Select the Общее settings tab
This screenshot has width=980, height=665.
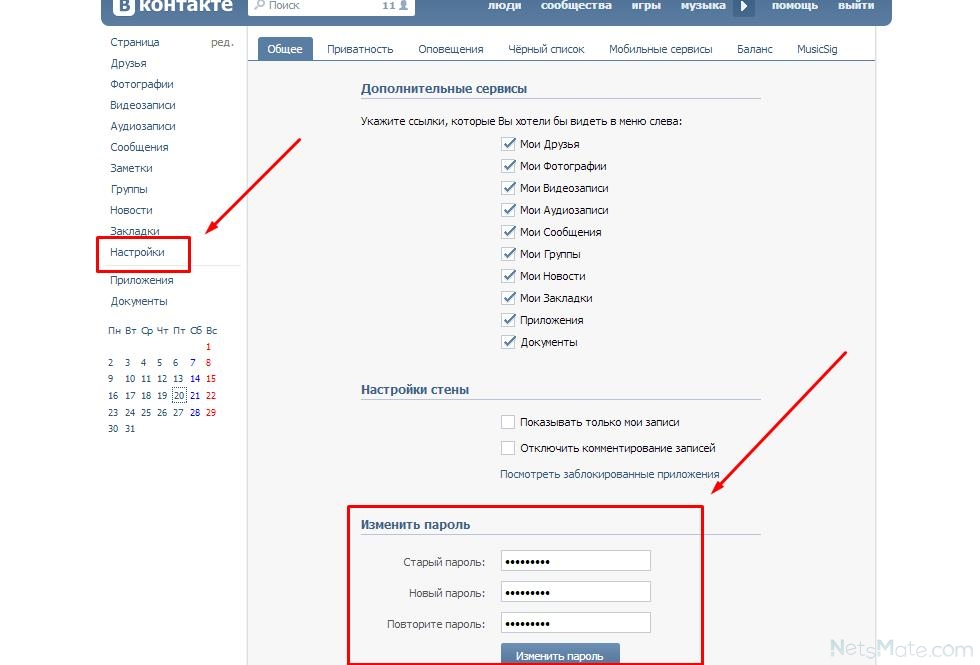pyautogui.click(x=285, y=49)
